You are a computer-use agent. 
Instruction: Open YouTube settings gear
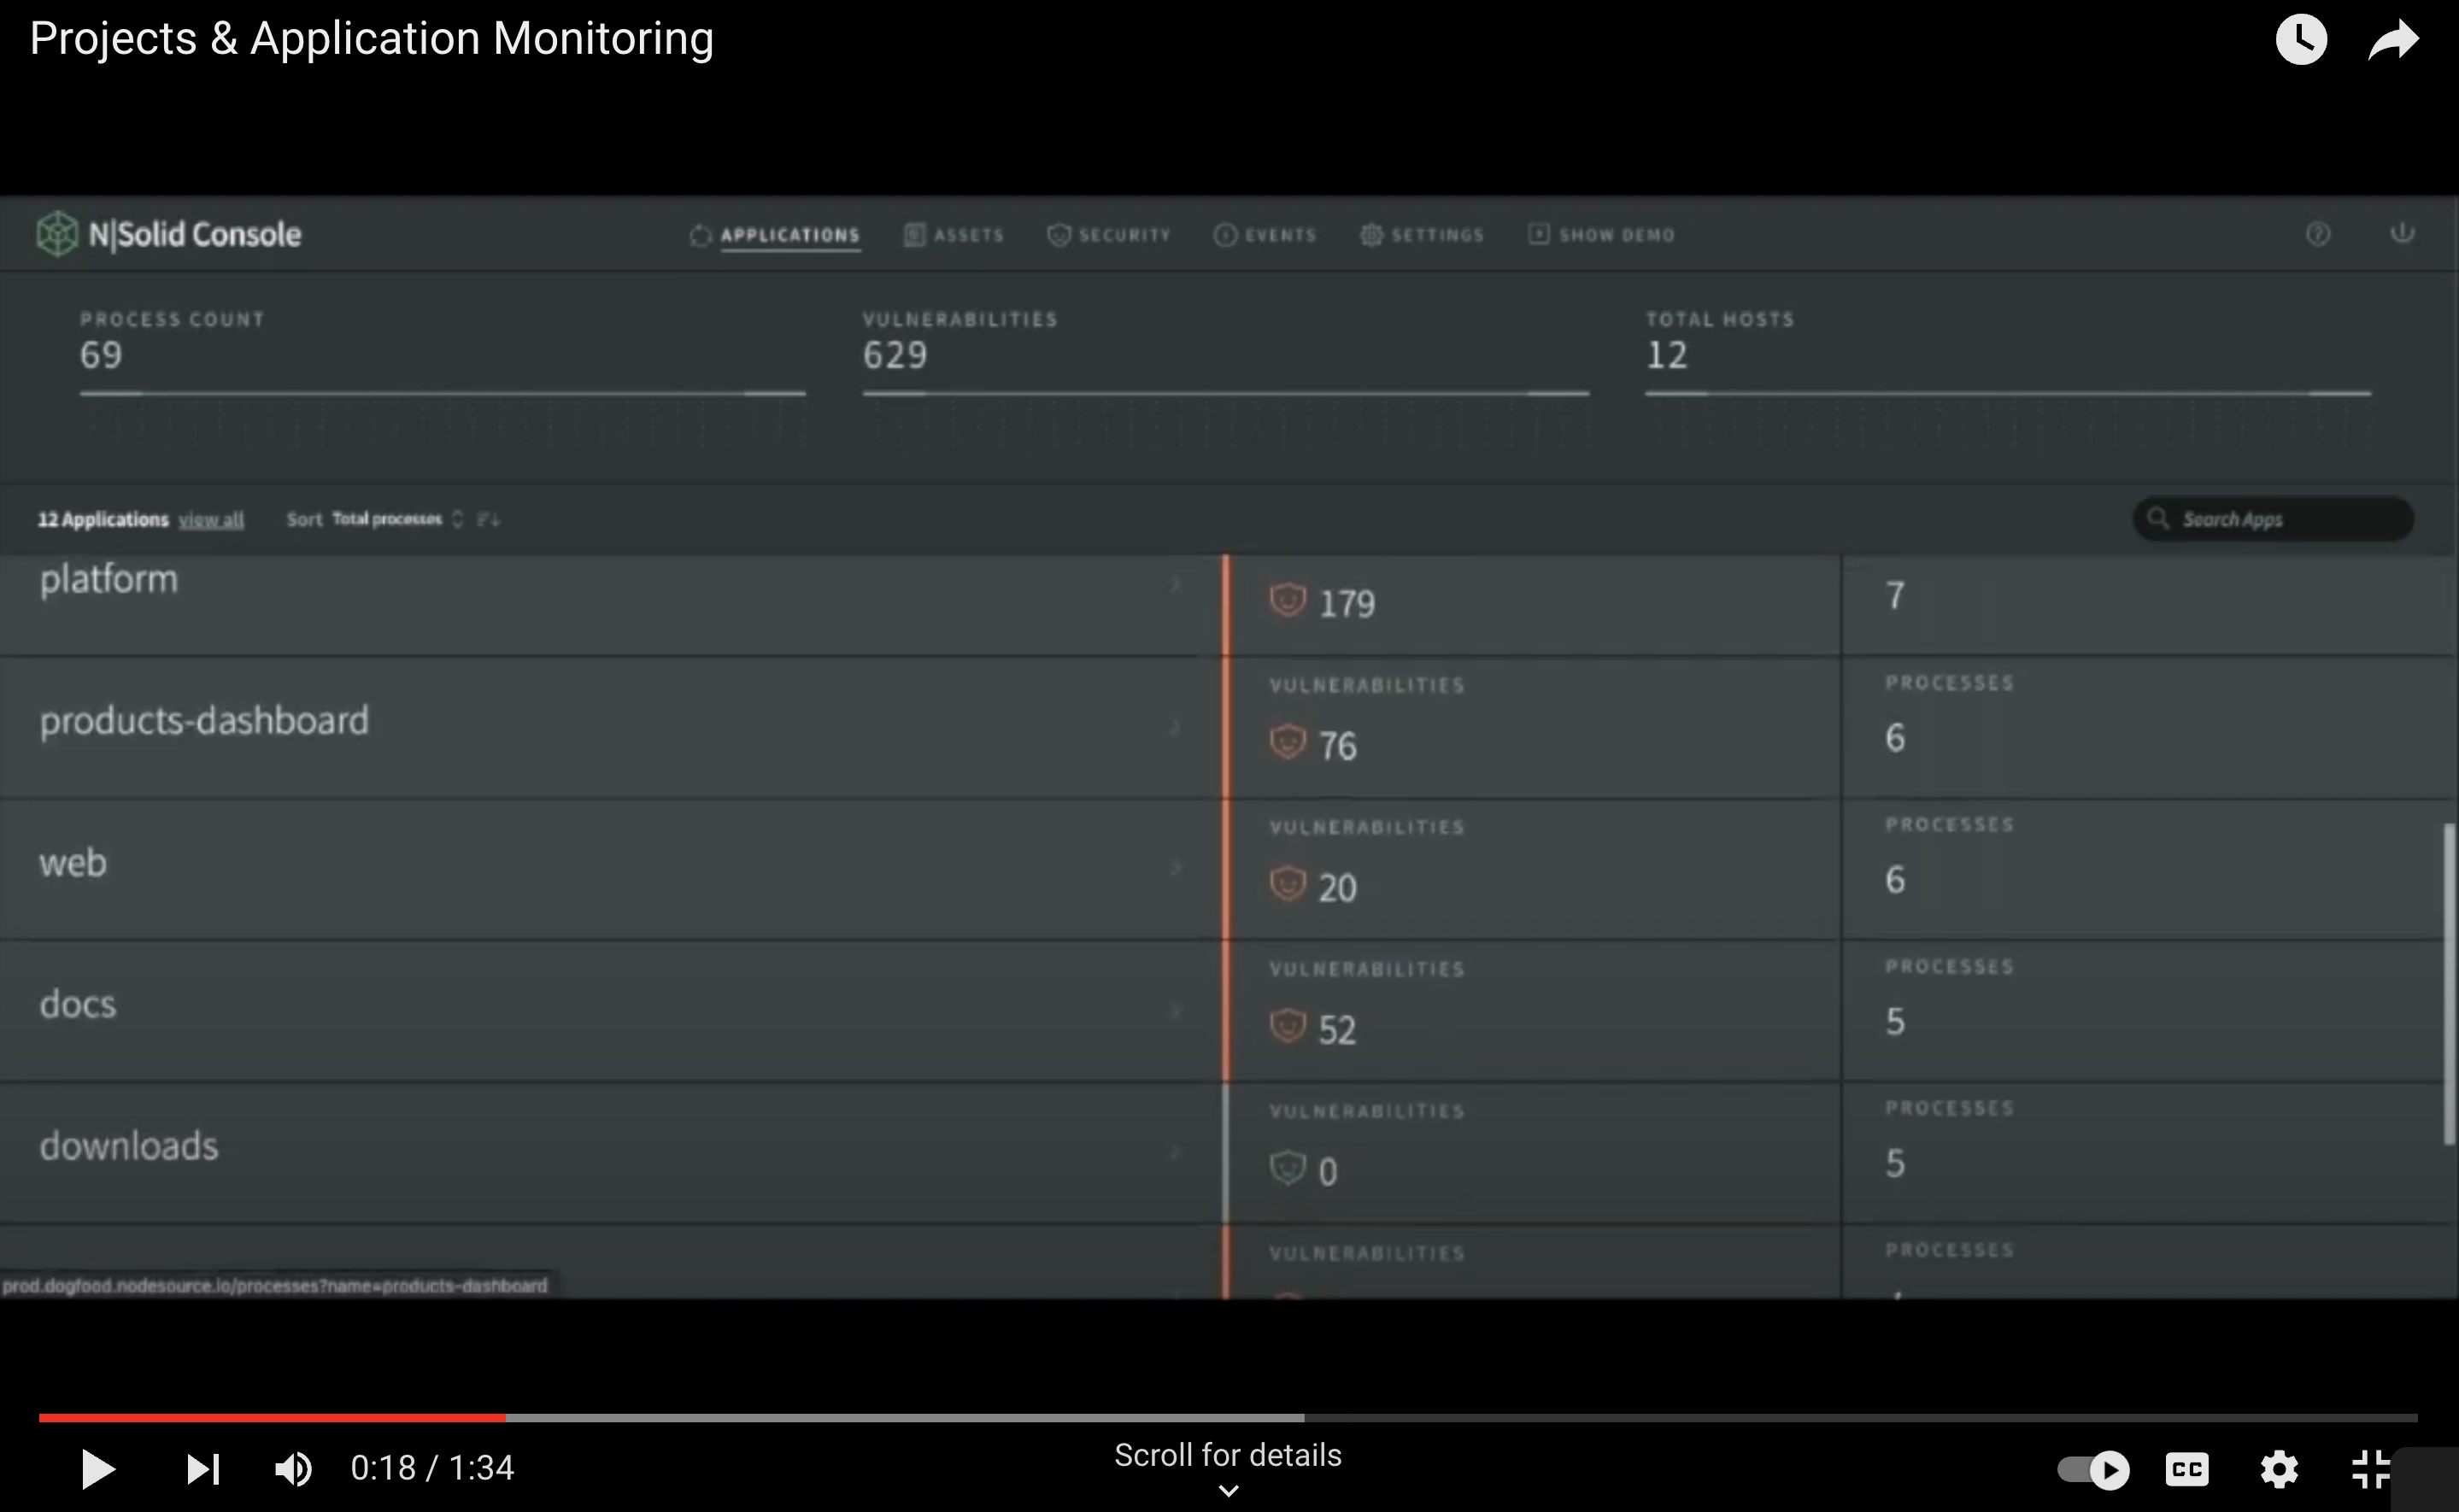click(2279, 1468)
